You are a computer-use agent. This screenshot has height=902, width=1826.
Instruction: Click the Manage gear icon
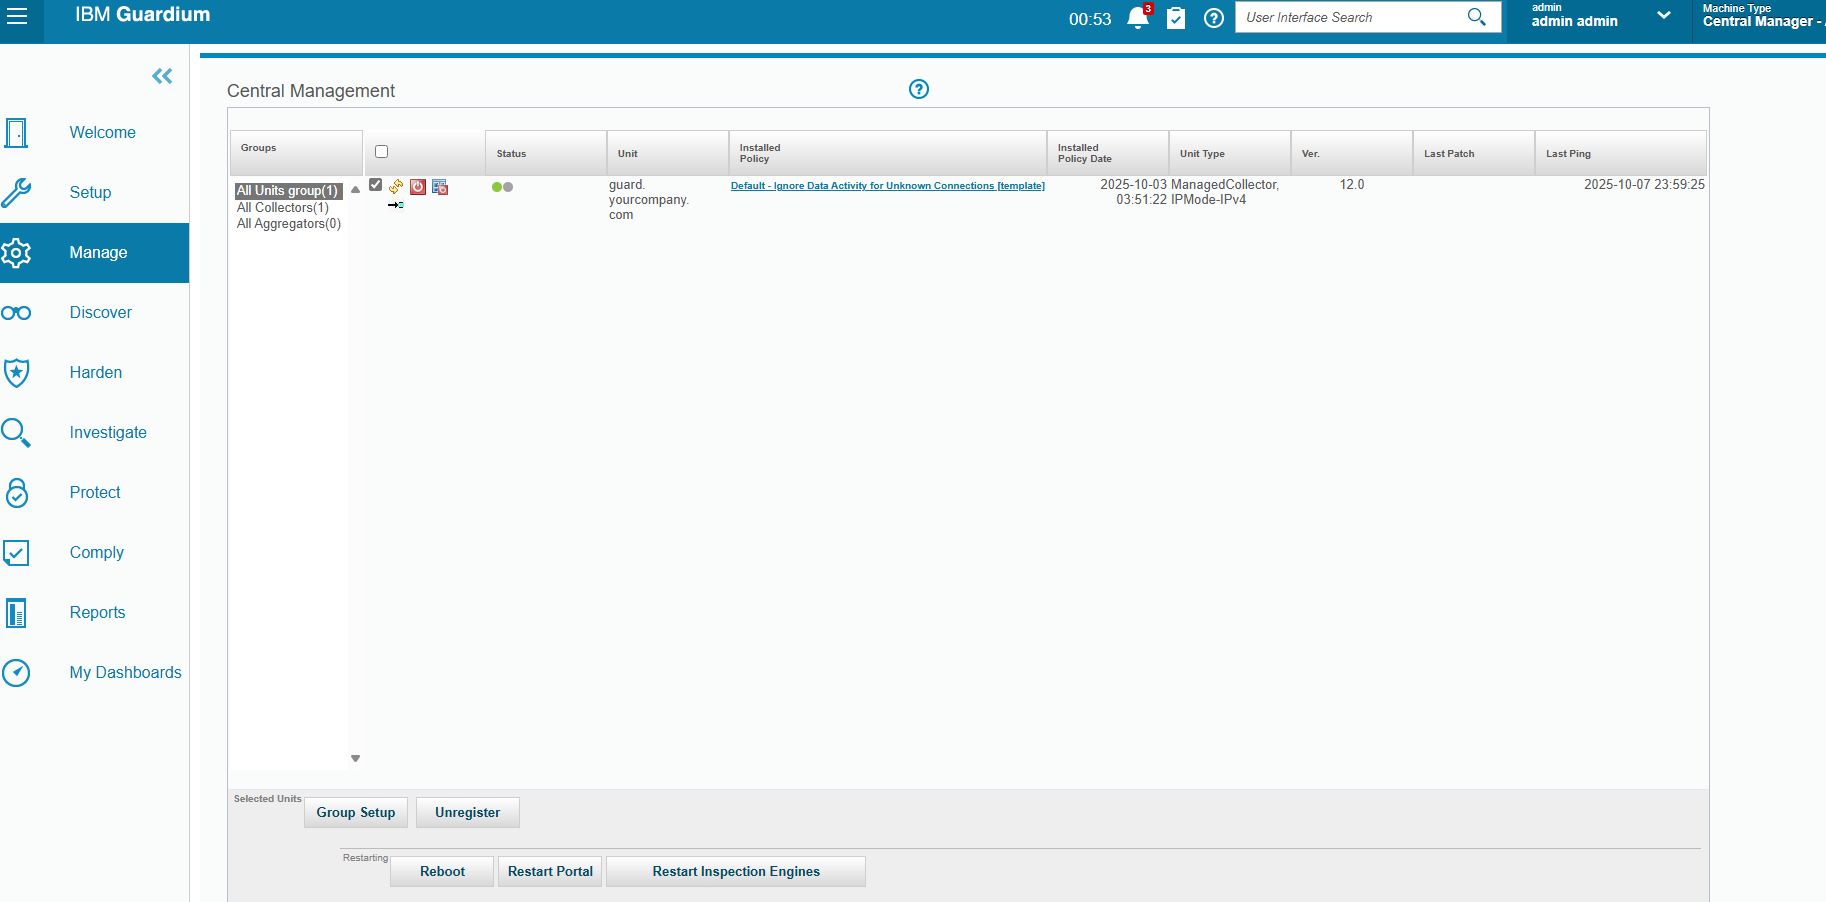click(16, 253)
